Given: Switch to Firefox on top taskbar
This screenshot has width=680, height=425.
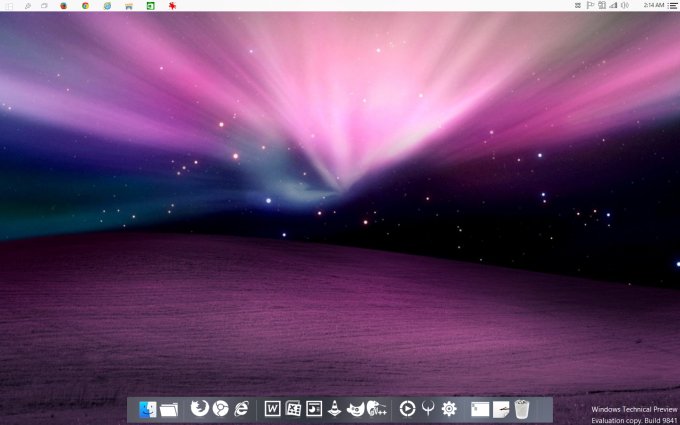Looking at the screenshot, I should (64, 6).
